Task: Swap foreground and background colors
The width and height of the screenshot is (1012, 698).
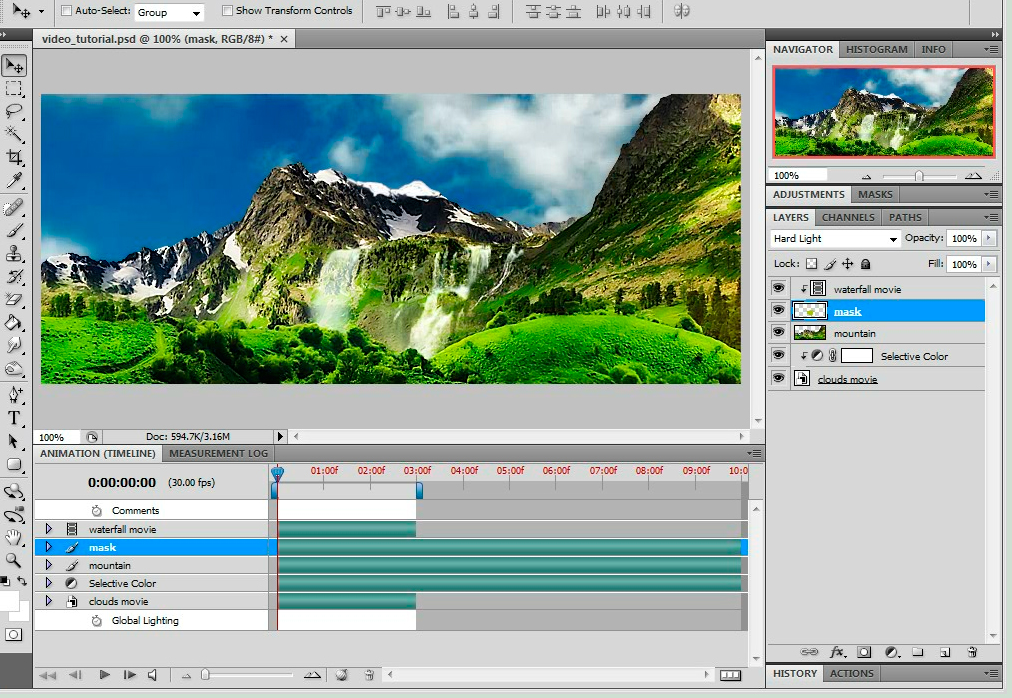Action: point(21,581)
